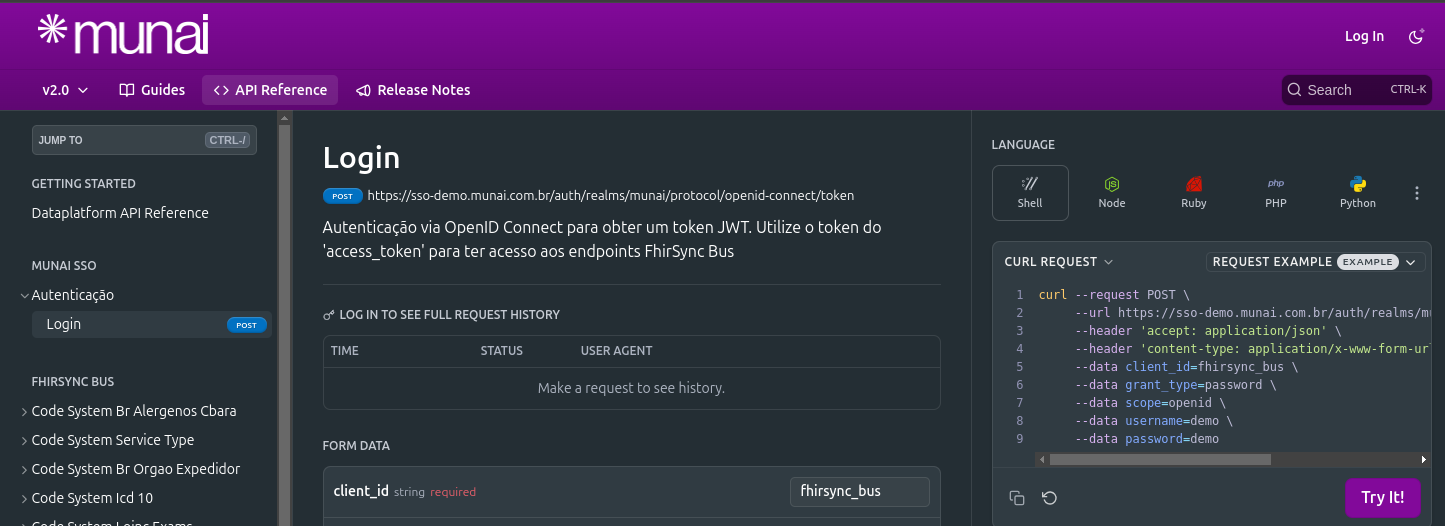Expand Code System Service Type
Screen dimensions: 1445x526
(25, 441)
